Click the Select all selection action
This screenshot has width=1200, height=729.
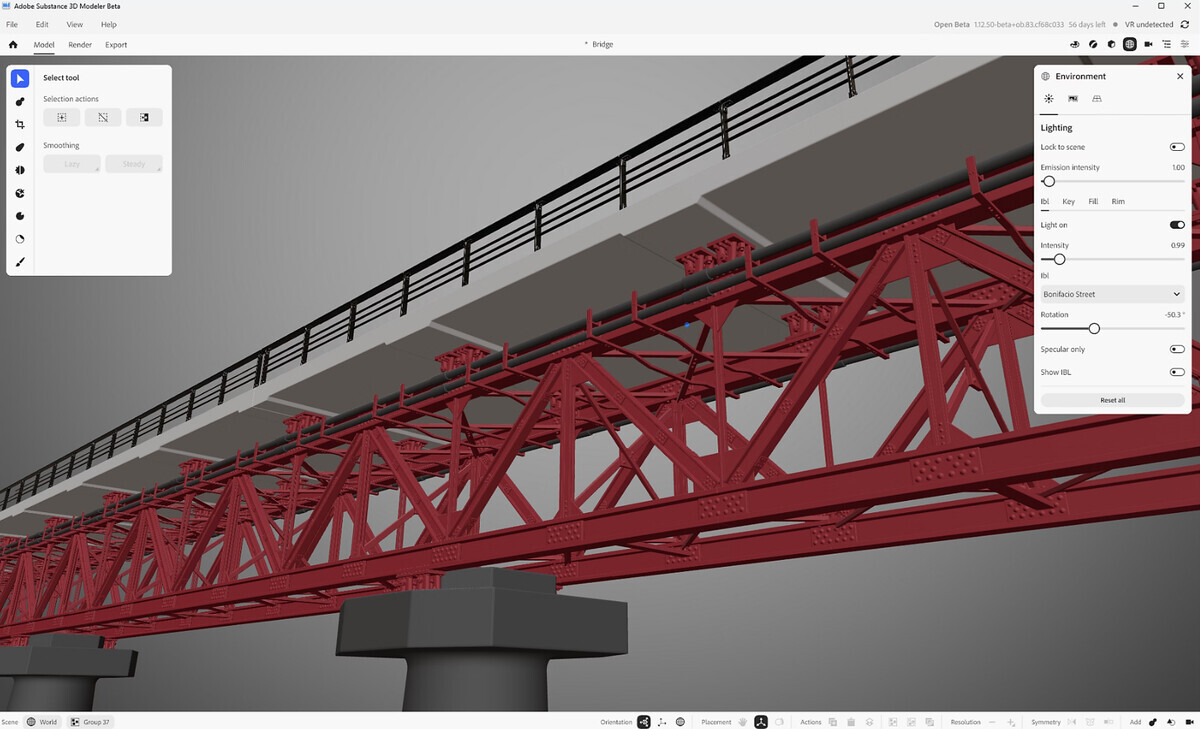(x=61, y=117)
